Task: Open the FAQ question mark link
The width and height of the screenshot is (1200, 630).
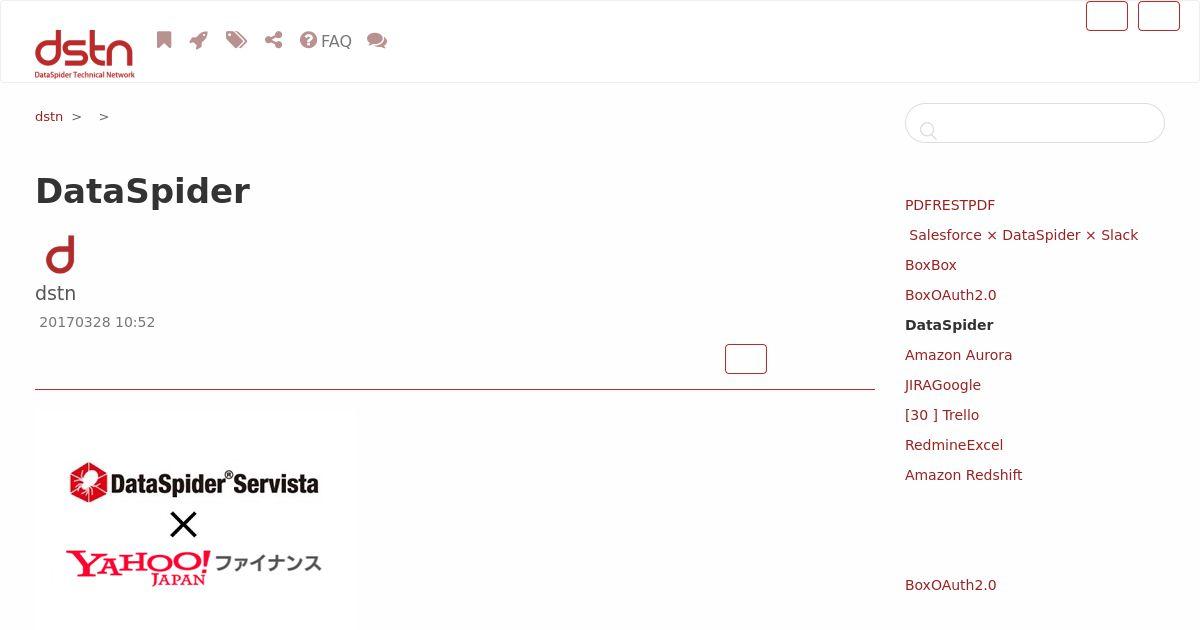Action: [x=326, y=41]
